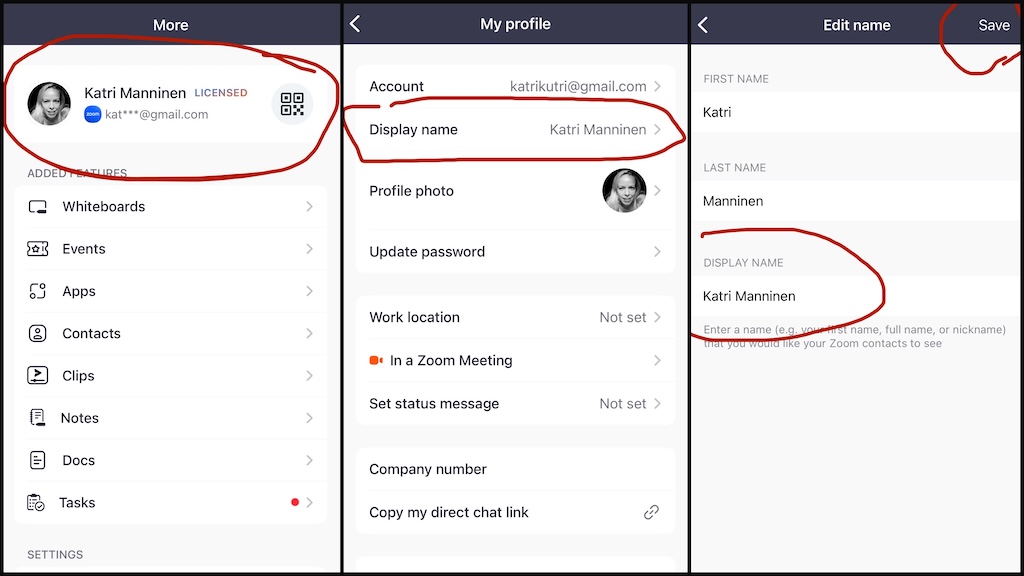Click Not set value for Work location
1024x576 pixels.
pyautogui.click(x=622, y=317)
